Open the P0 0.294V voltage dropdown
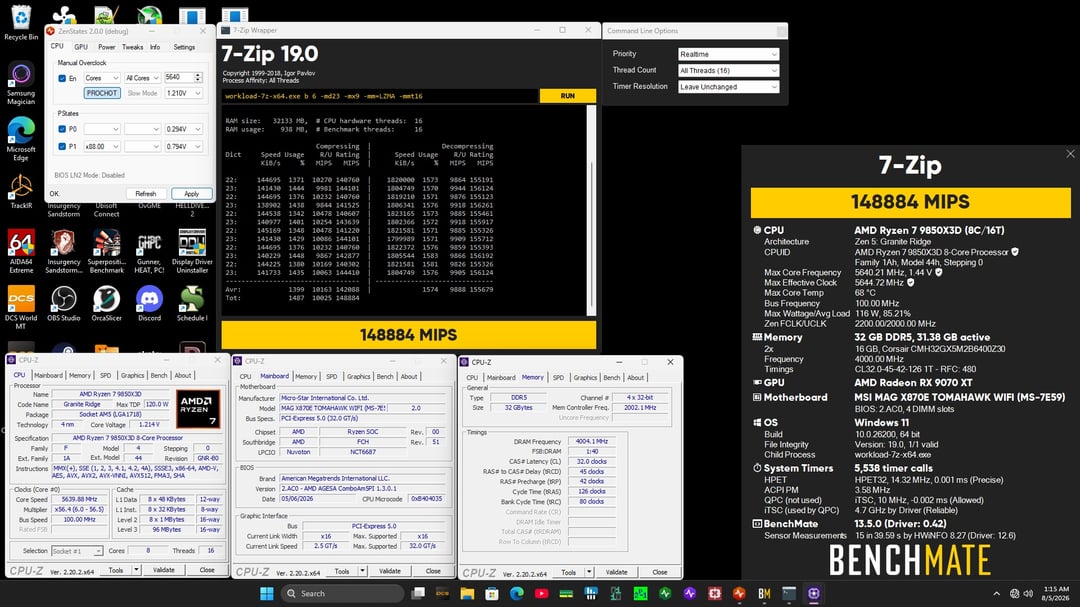 [183, 129]
